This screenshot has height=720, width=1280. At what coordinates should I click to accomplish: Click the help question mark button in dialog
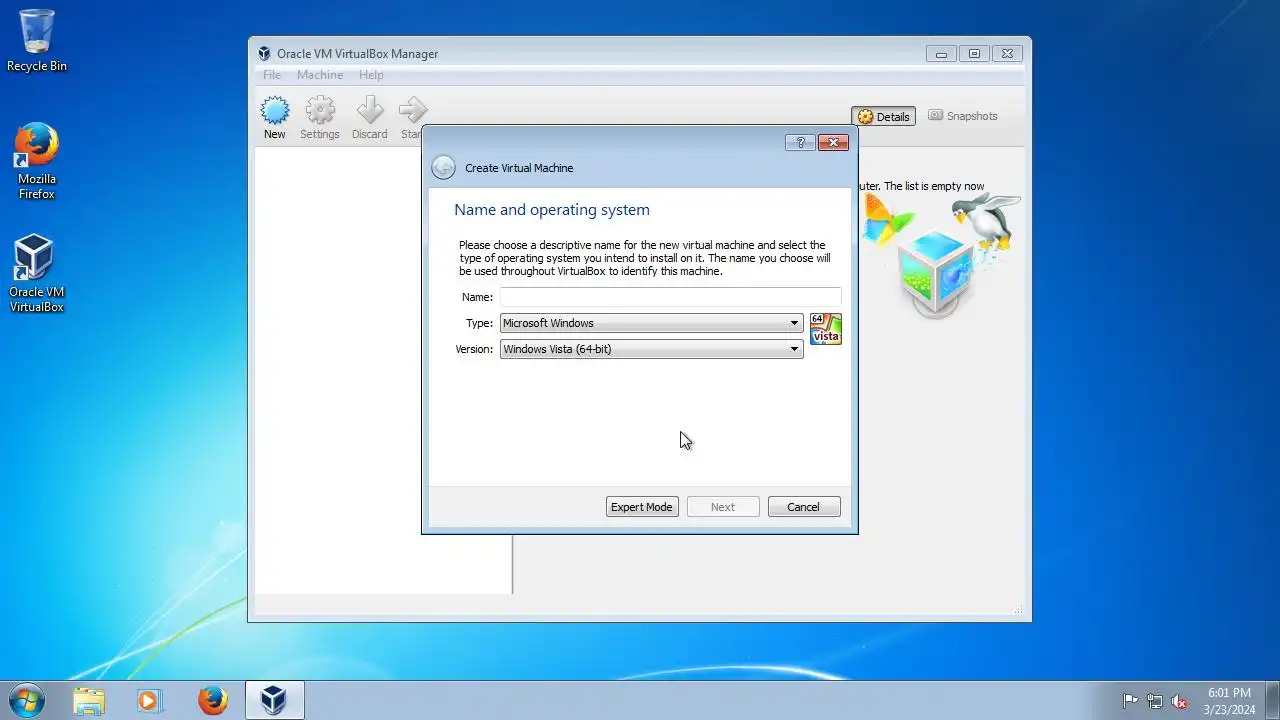(800, 143)
